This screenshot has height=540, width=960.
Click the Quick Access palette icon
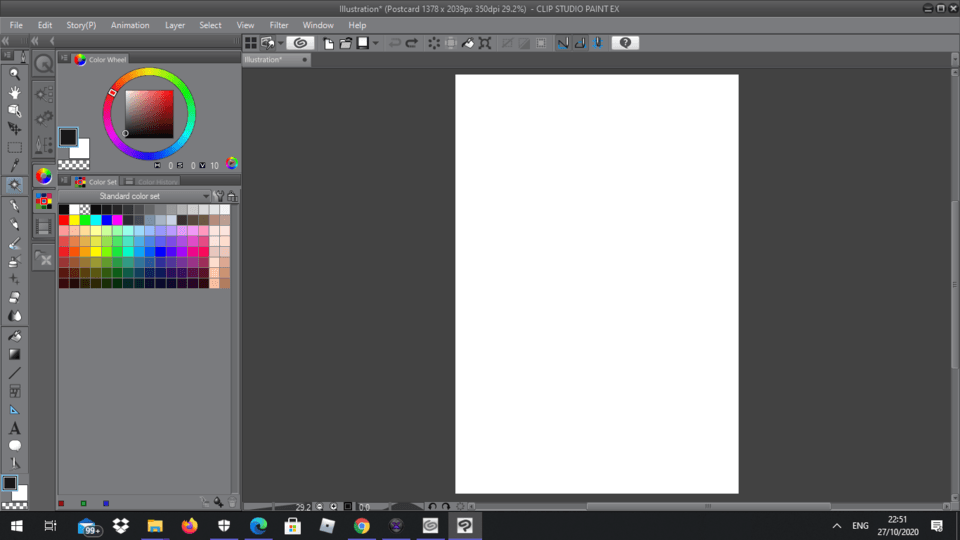43,64
